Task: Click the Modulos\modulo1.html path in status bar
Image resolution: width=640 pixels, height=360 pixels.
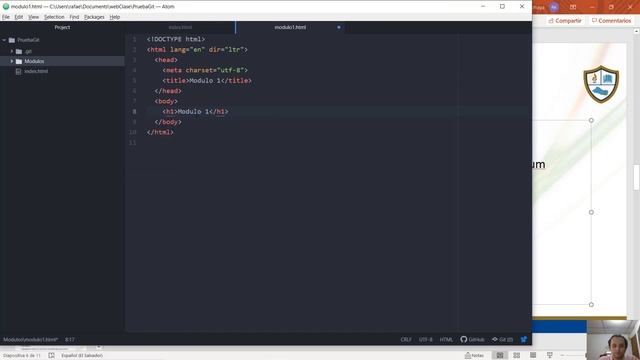Action: [x=31, y=340]
